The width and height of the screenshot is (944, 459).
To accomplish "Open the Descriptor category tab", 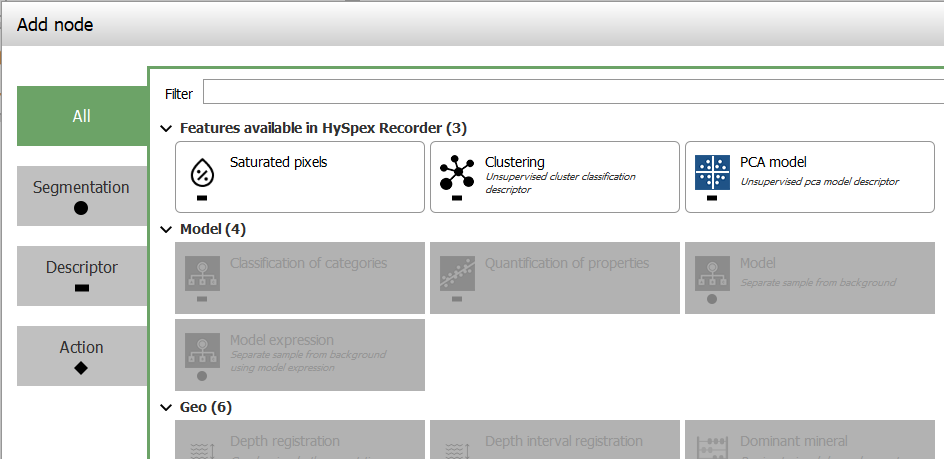I will click(82, 275).
